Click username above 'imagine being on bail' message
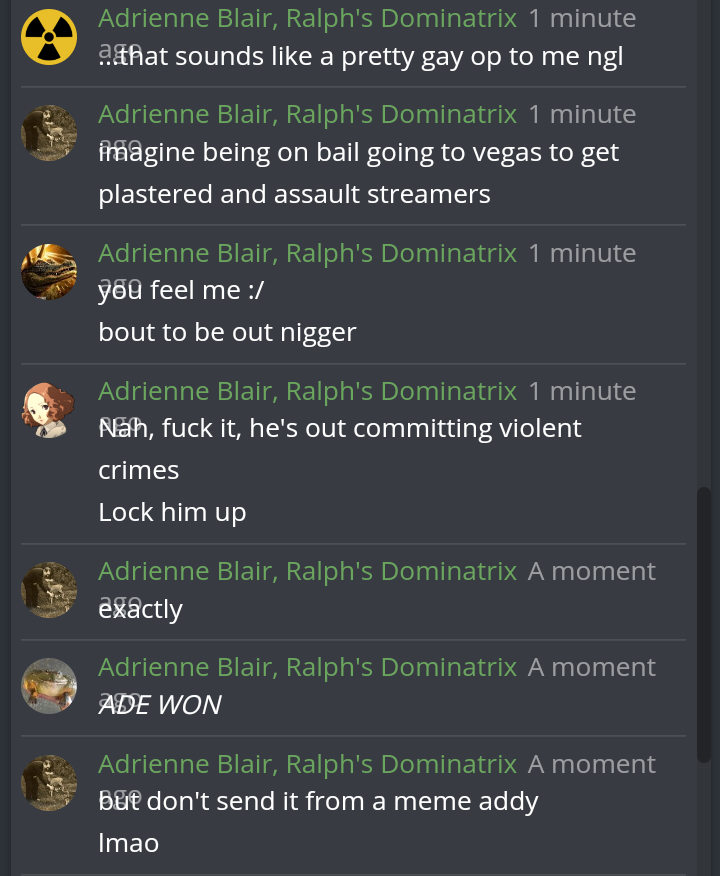The height and width of the screenshot is (876, 720). tap(307, 114)
